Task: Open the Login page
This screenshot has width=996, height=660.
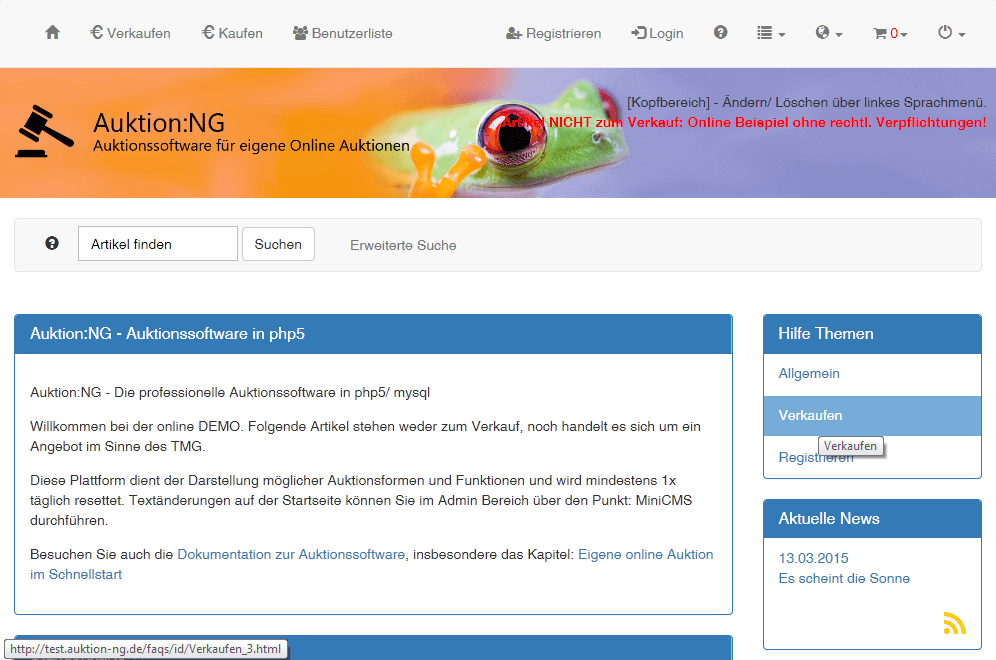Action: 657,33
